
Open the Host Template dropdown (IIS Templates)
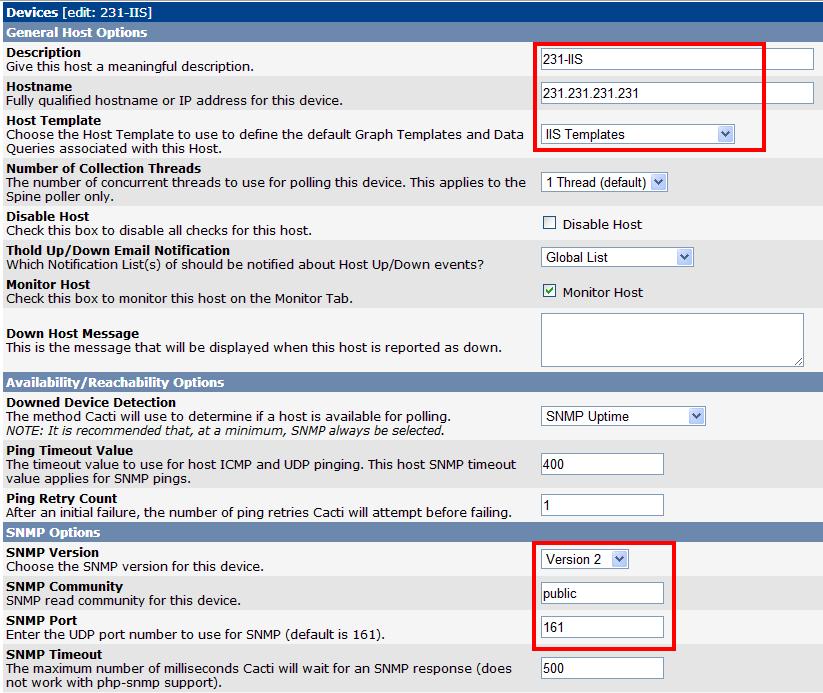click(x=637, y=134)
